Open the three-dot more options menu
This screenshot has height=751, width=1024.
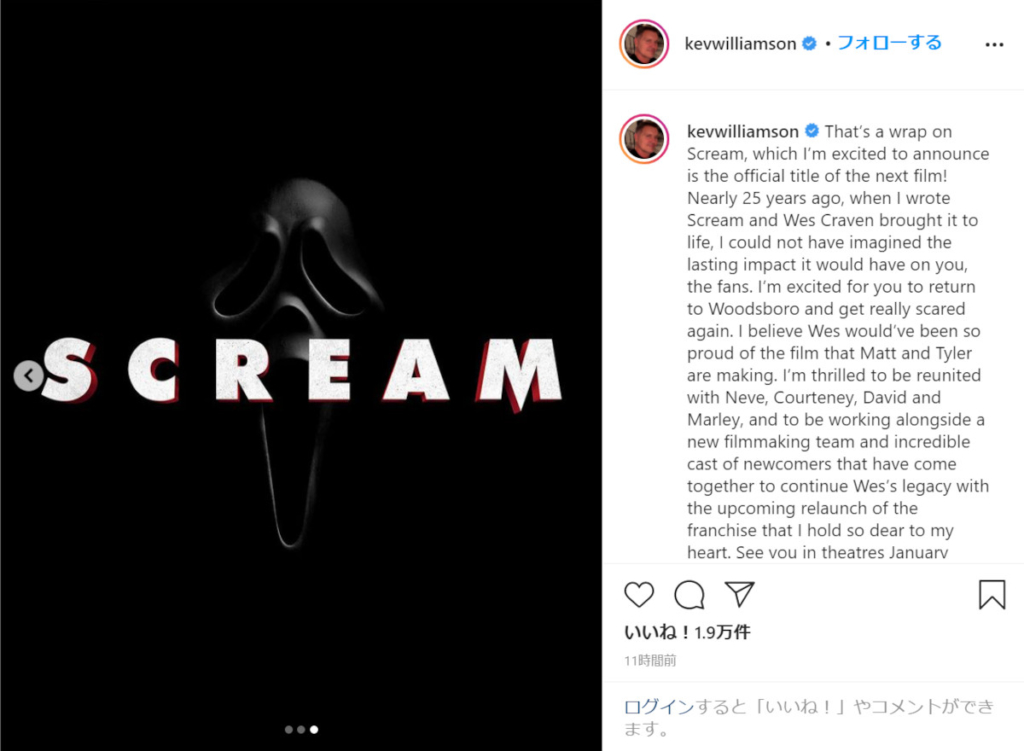coord(994,44)
